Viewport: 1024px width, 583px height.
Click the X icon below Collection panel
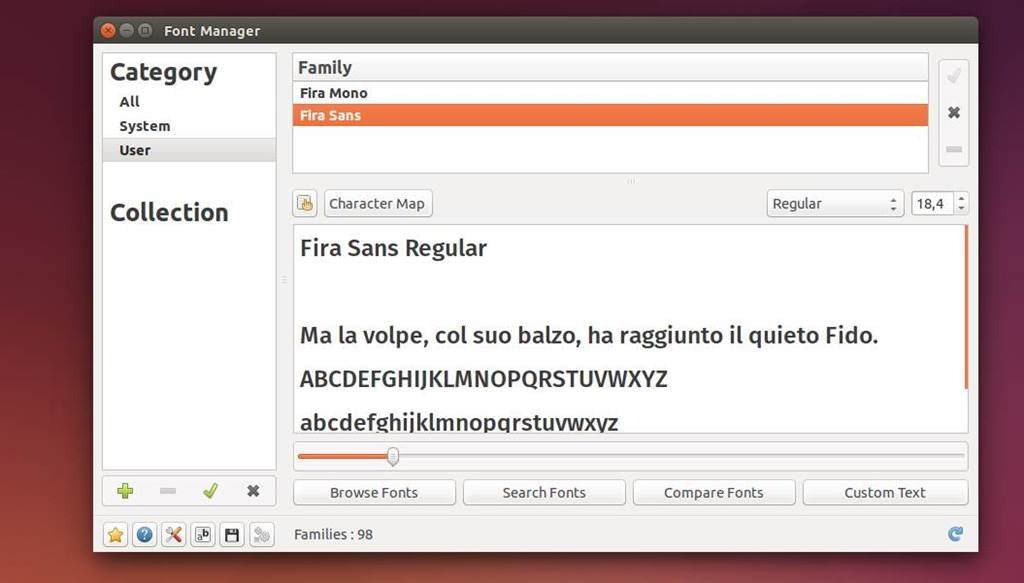click(253, 491)
